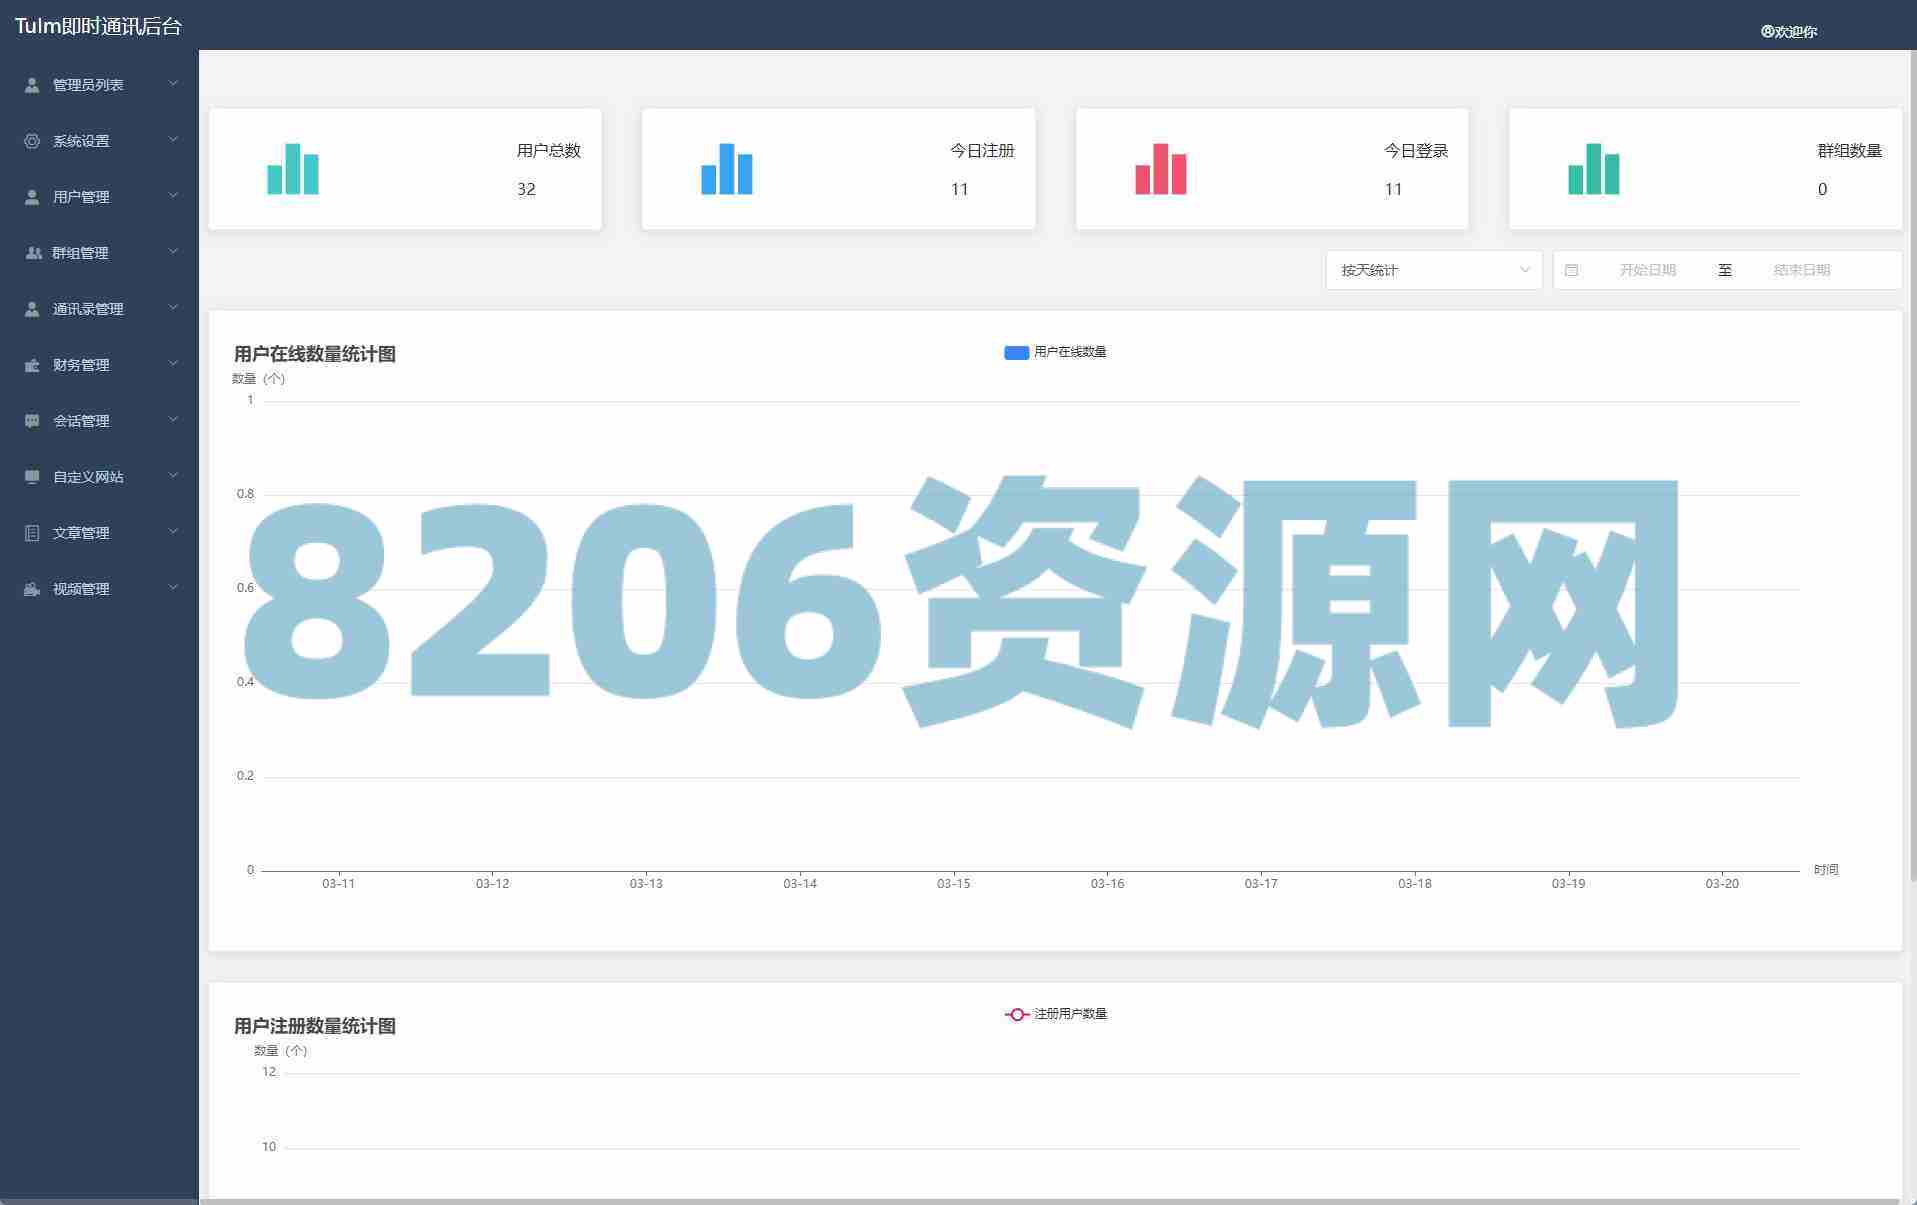This screenshot has height=1205, width=1917.
Task: Click the 通讯录管理 contact icon
Action: [32, 309]
